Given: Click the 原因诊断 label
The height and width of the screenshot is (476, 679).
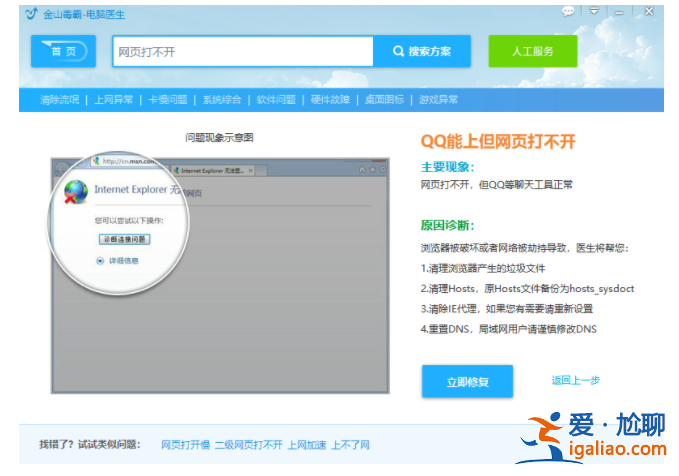Looking at the screenshot, I should (x=447, y=225).
